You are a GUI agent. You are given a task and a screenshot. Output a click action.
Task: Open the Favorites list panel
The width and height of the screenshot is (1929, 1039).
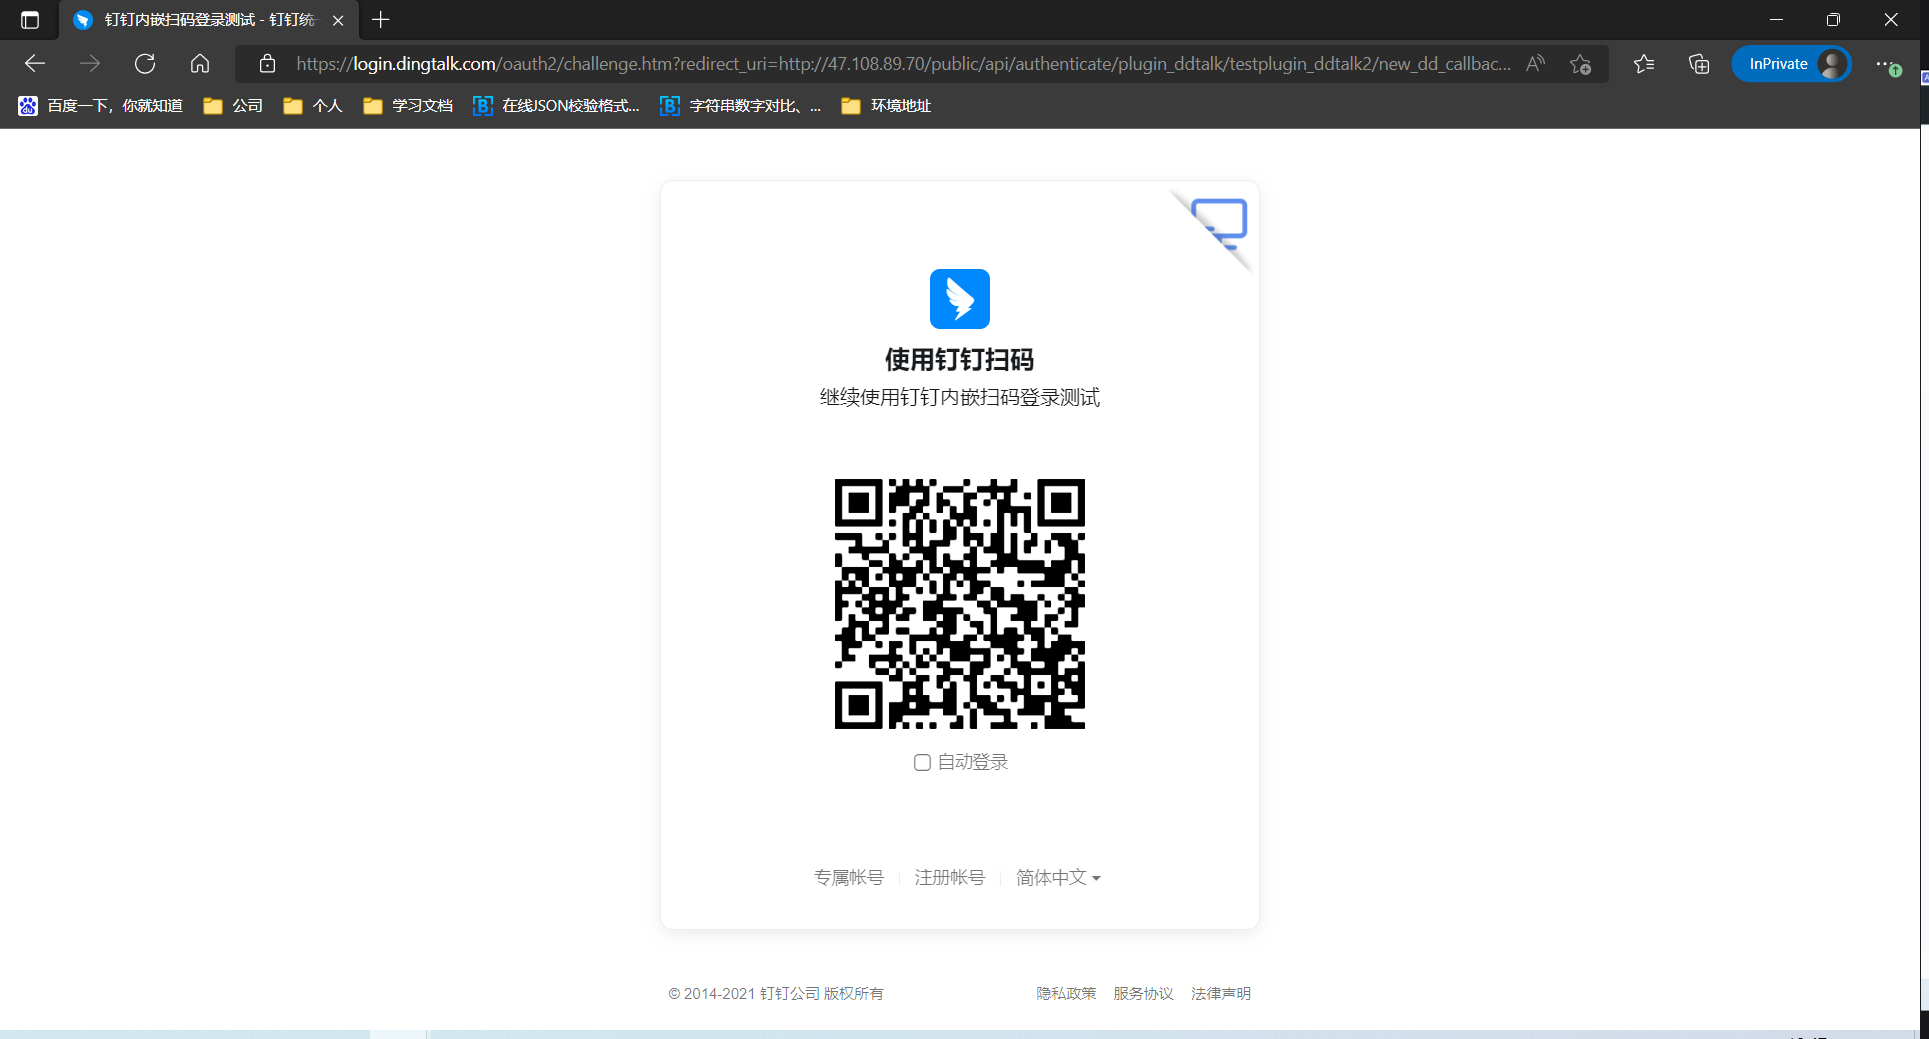[x=1644, y=64]
